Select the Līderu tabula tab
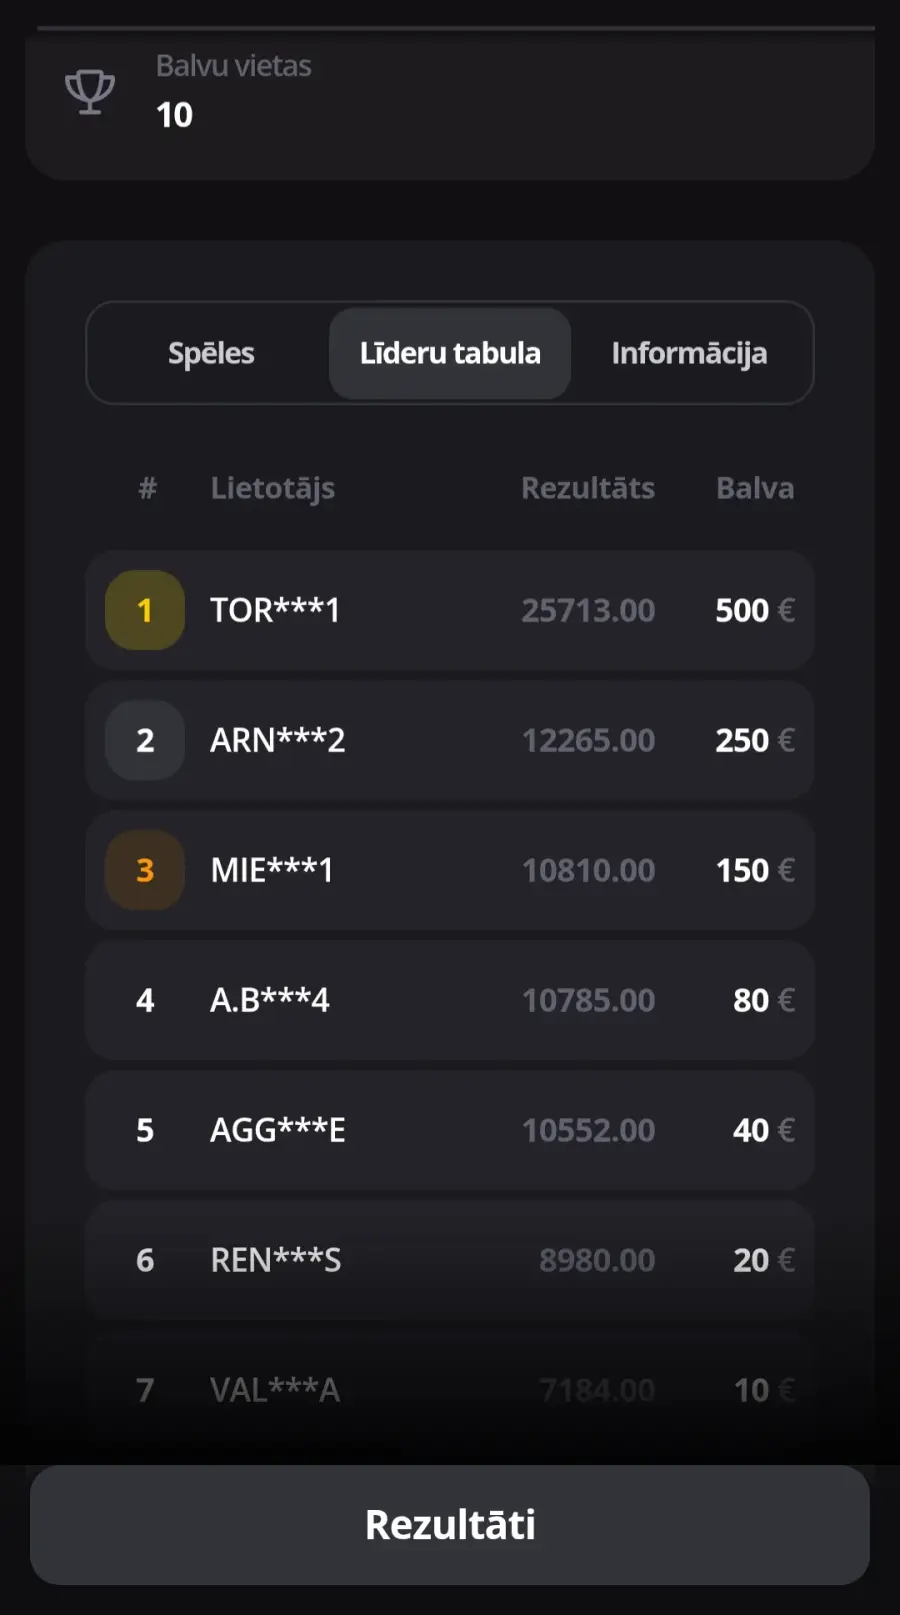The image size is (900, 1615). coord(450,353)
